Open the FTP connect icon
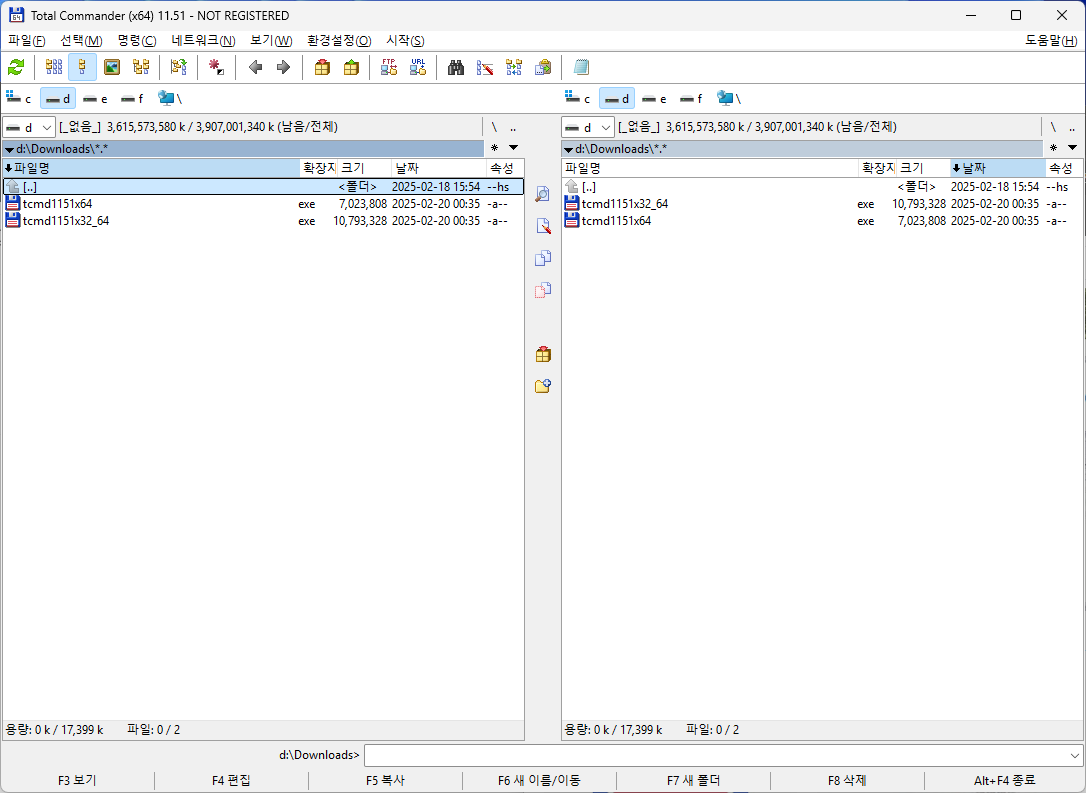This screenshot has width=1086, height=793. tap(389, 67)
